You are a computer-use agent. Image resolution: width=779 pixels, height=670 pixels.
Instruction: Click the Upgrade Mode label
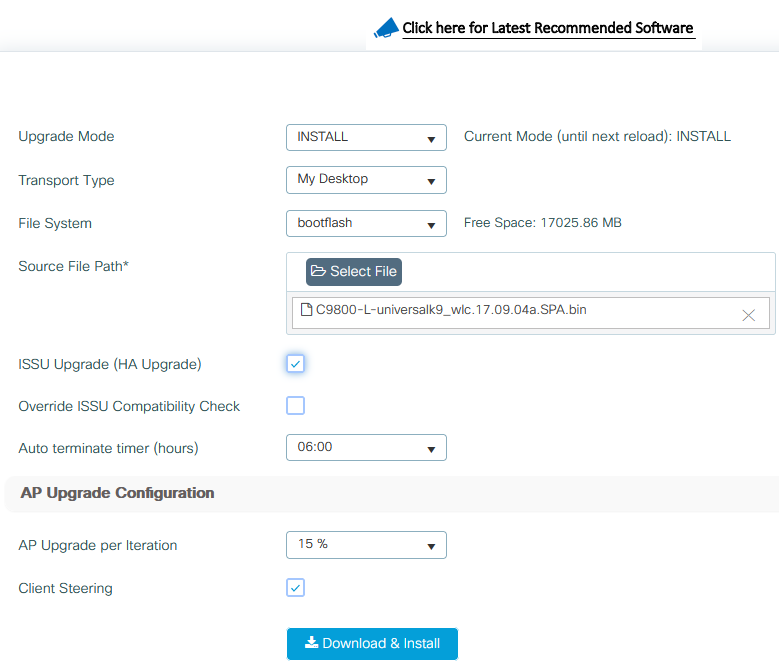pyautogui.click(x=66, y=137)
